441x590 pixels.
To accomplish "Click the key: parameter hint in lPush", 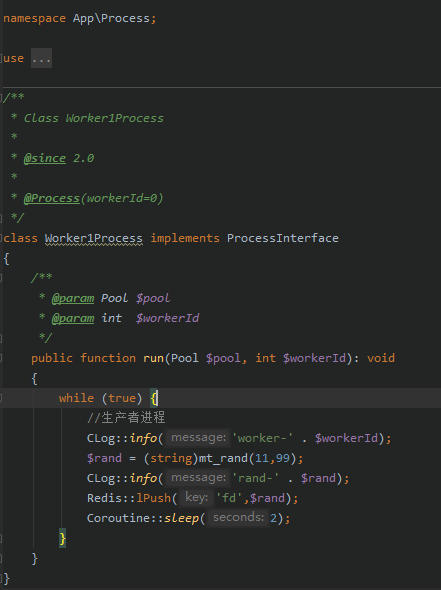I will point(196,497).
